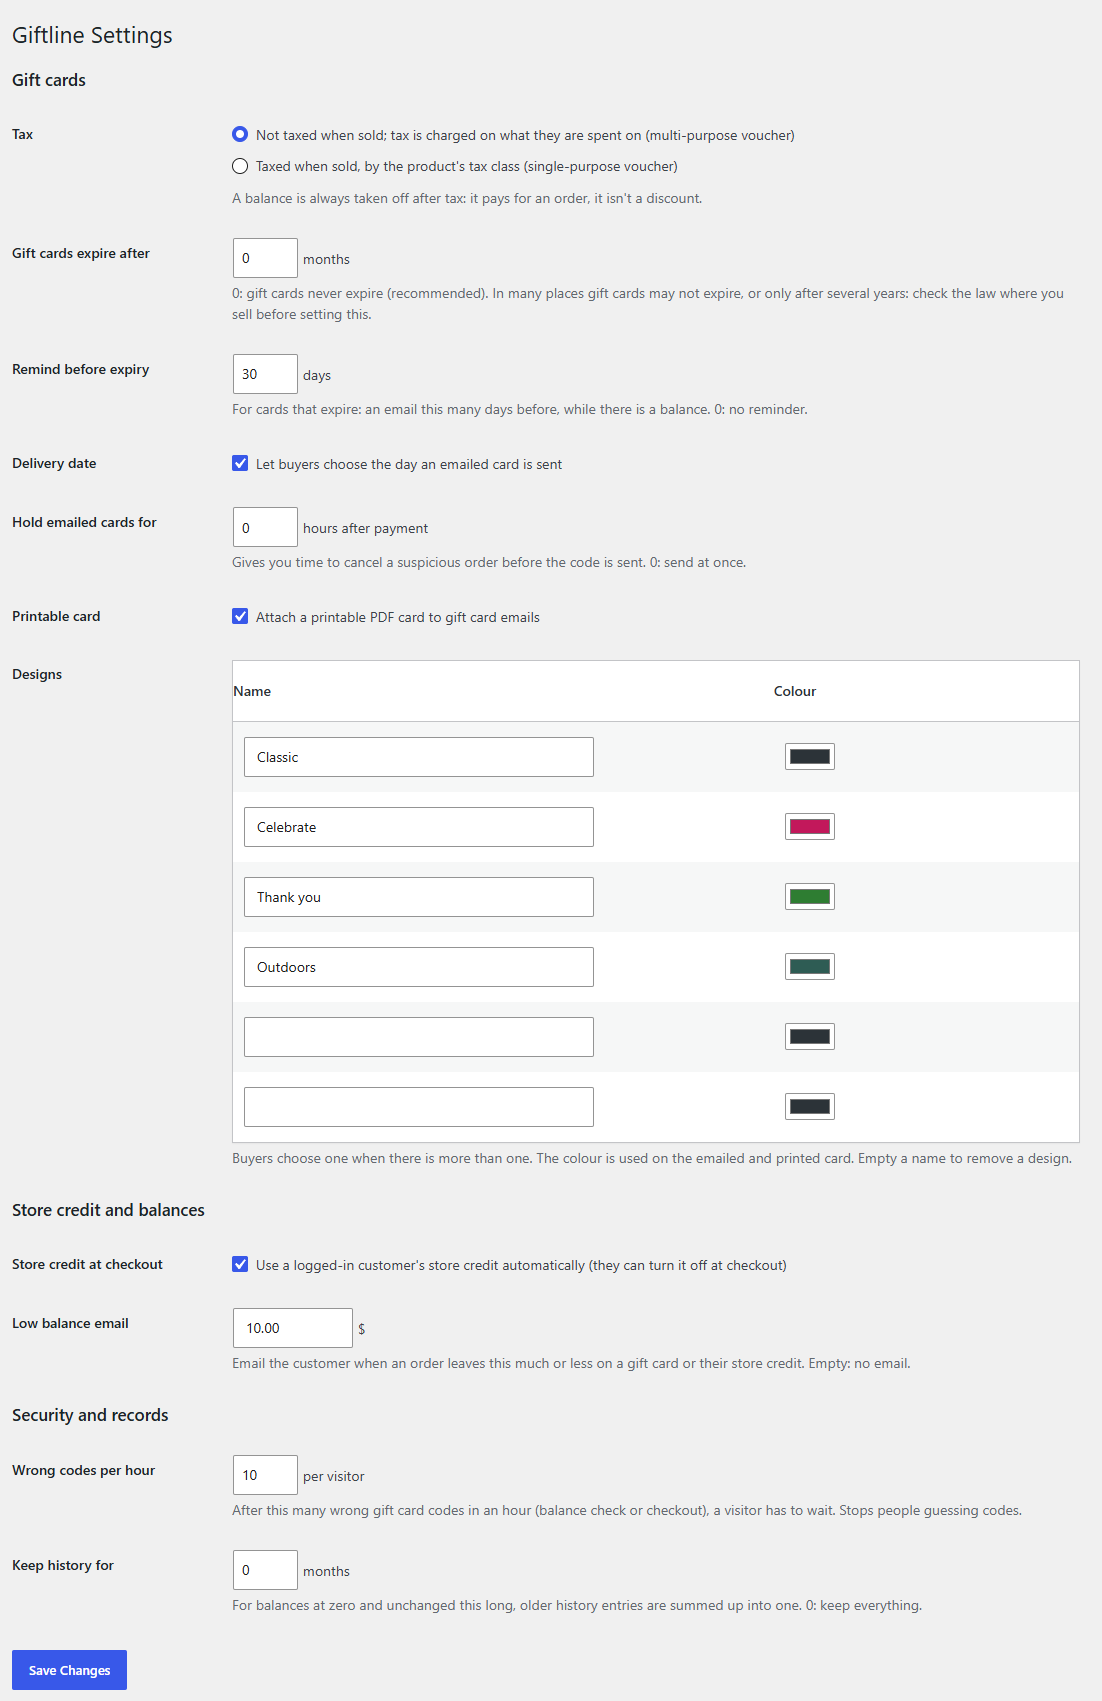Toggle store credit at checkout checkbox
The width and height of the screenshot is (1102, 1701).
(240, 1264)
